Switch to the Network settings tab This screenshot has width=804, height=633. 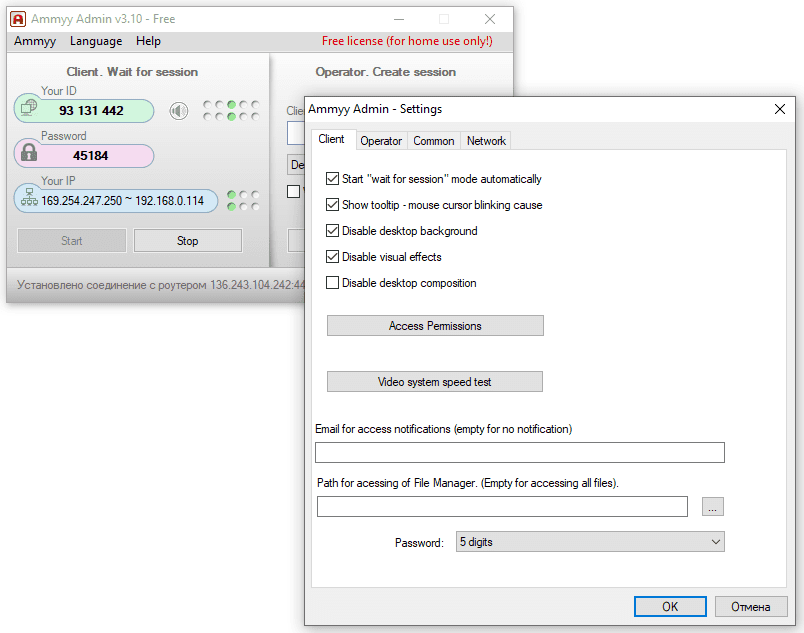point(486,141)
